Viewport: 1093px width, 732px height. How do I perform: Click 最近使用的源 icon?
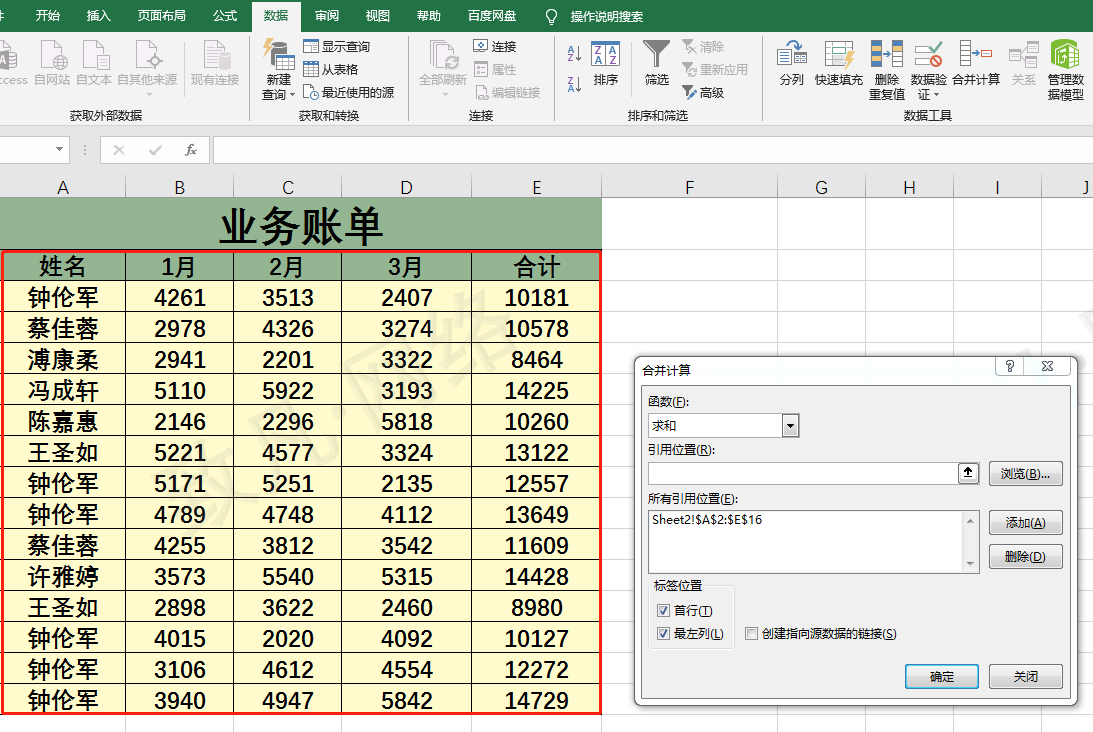311,92
